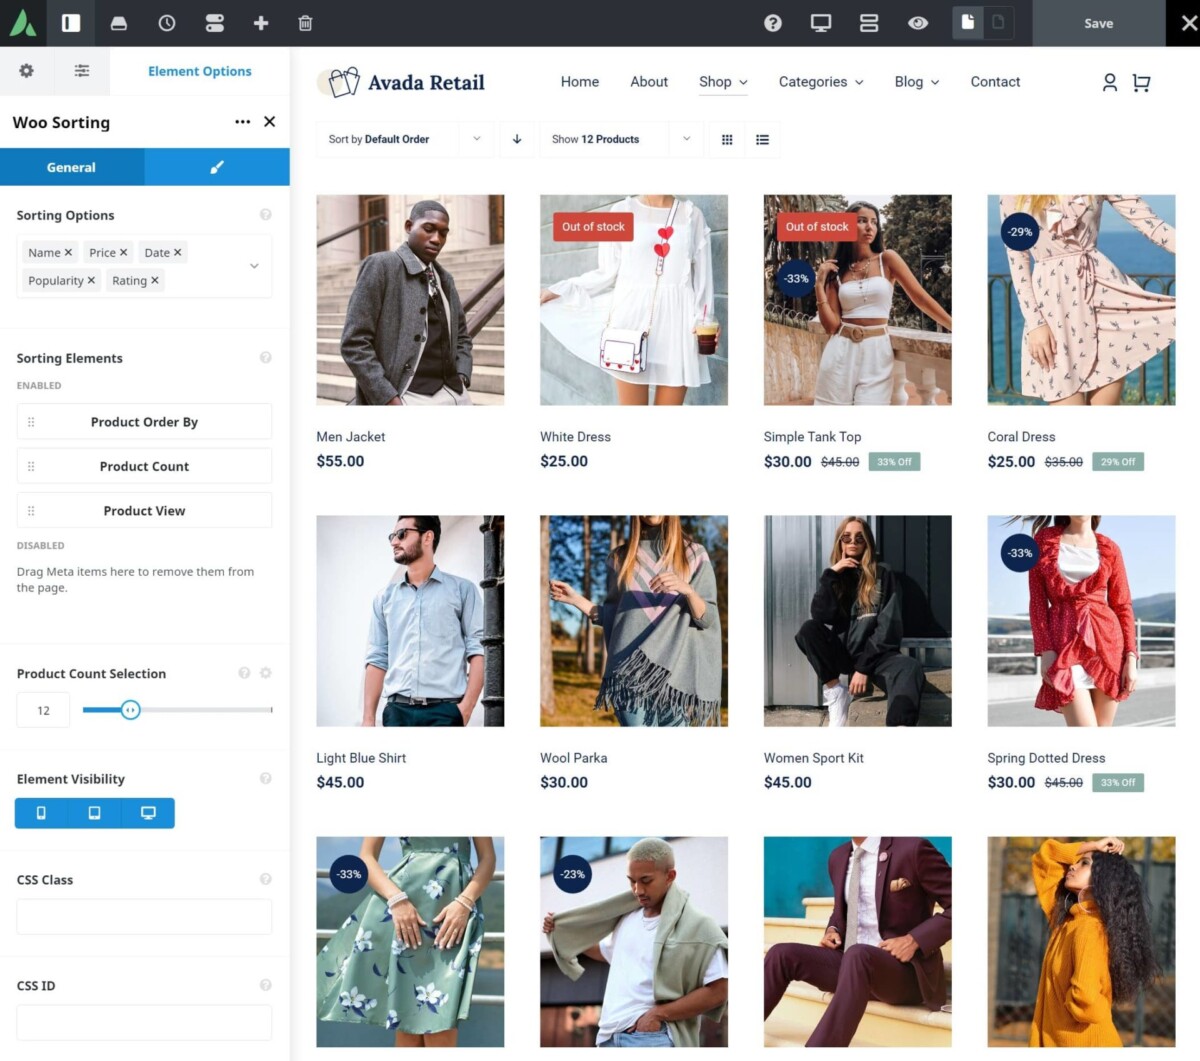Click the trash icon to clear the layout
1200x1061 pixels.
tap(306, 22)
